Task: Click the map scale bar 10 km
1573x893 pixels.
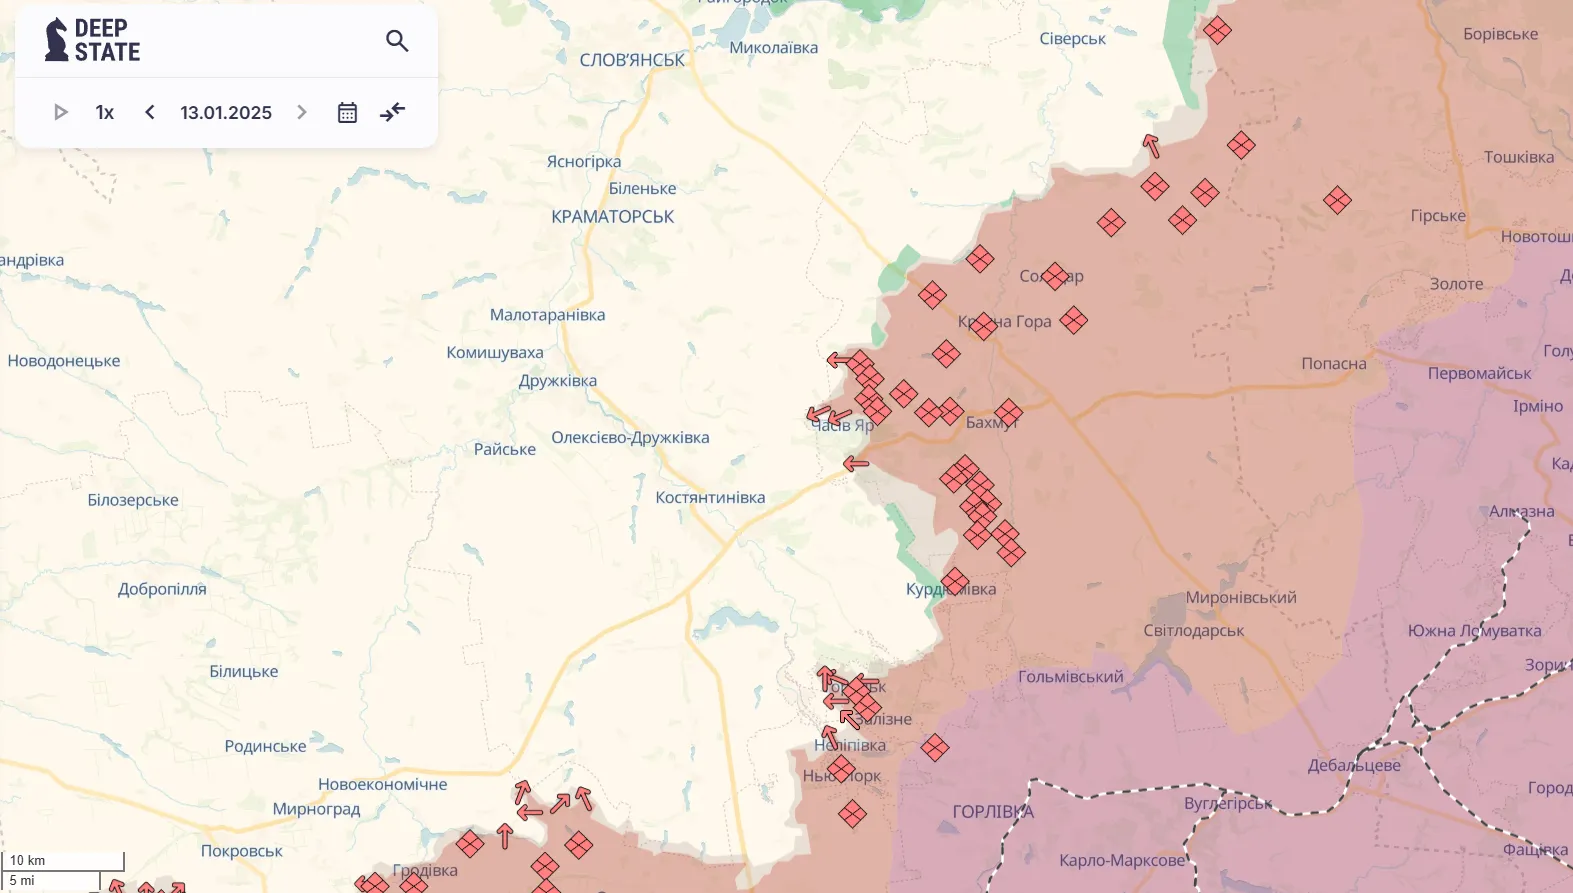Action: coord(64,860)
